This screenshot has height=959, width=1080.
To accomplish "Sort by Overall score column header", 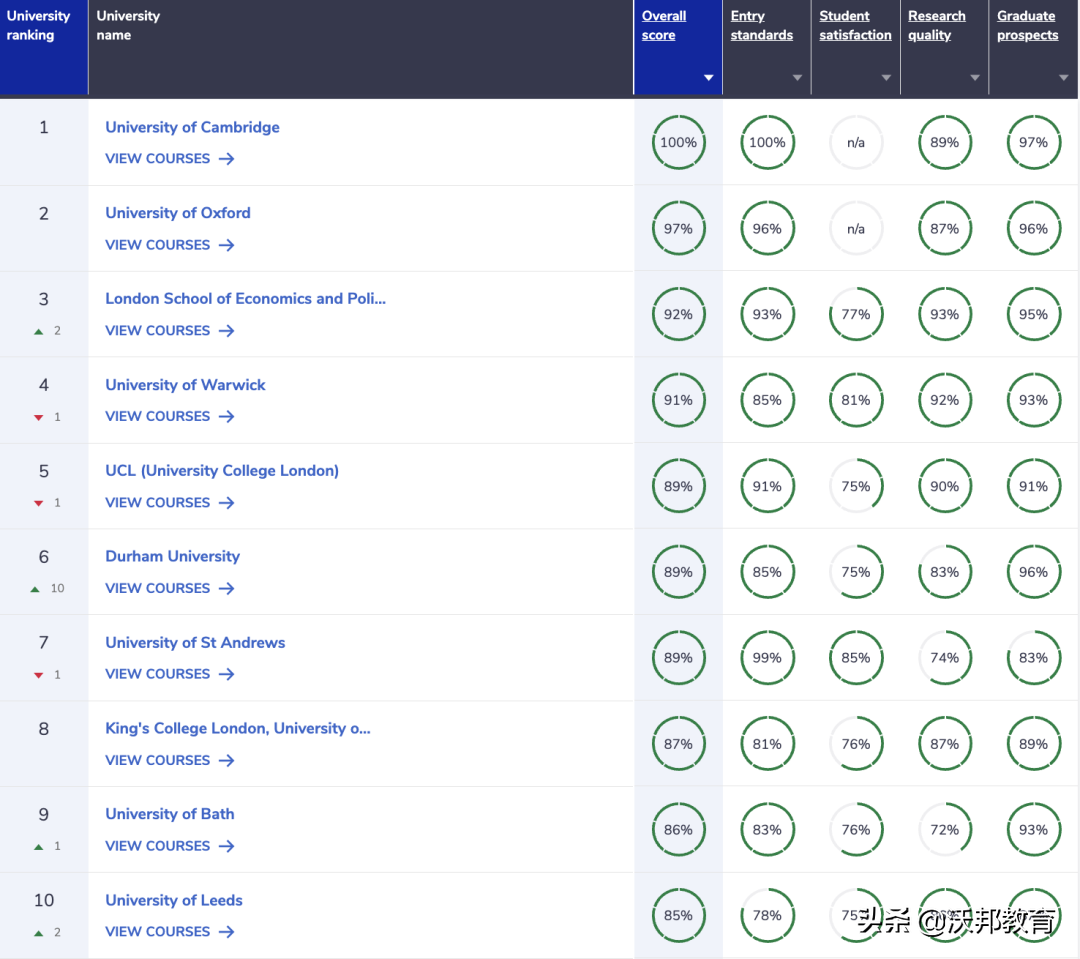I will pos(664,25).
